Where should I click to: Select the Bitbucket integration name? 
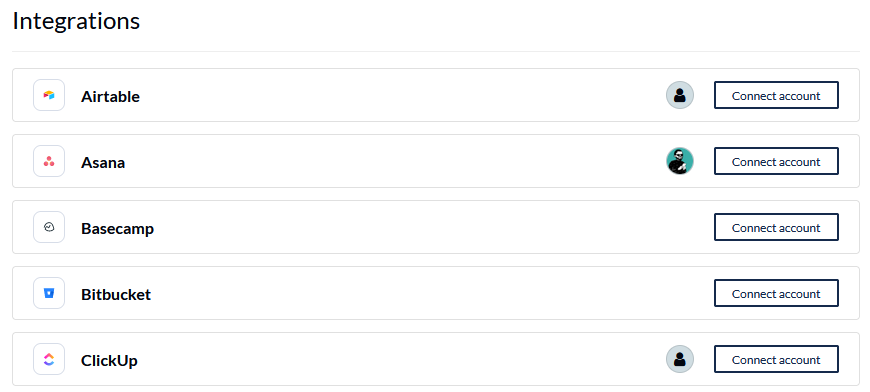point(116,294)
